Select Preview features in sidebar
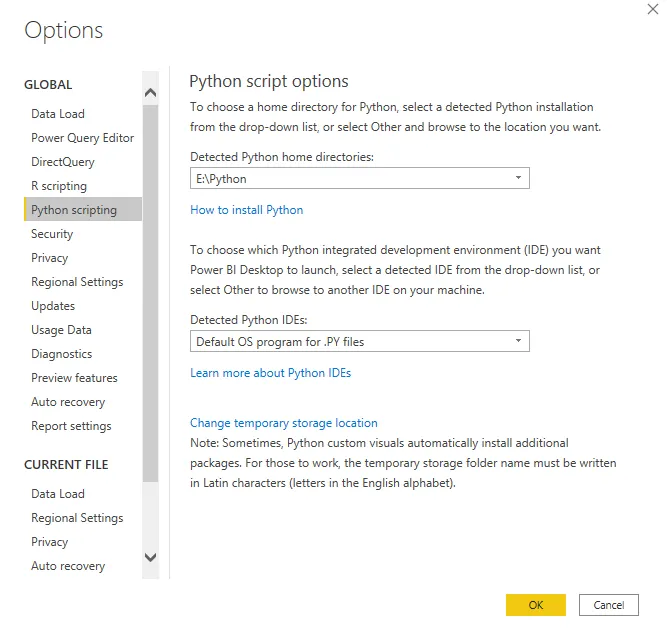 pyautogui.click(x=74, y=378)
